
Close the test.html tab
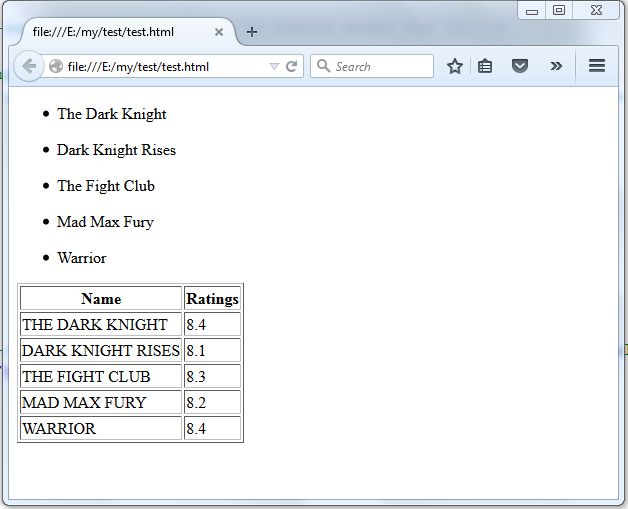point(219,32)
